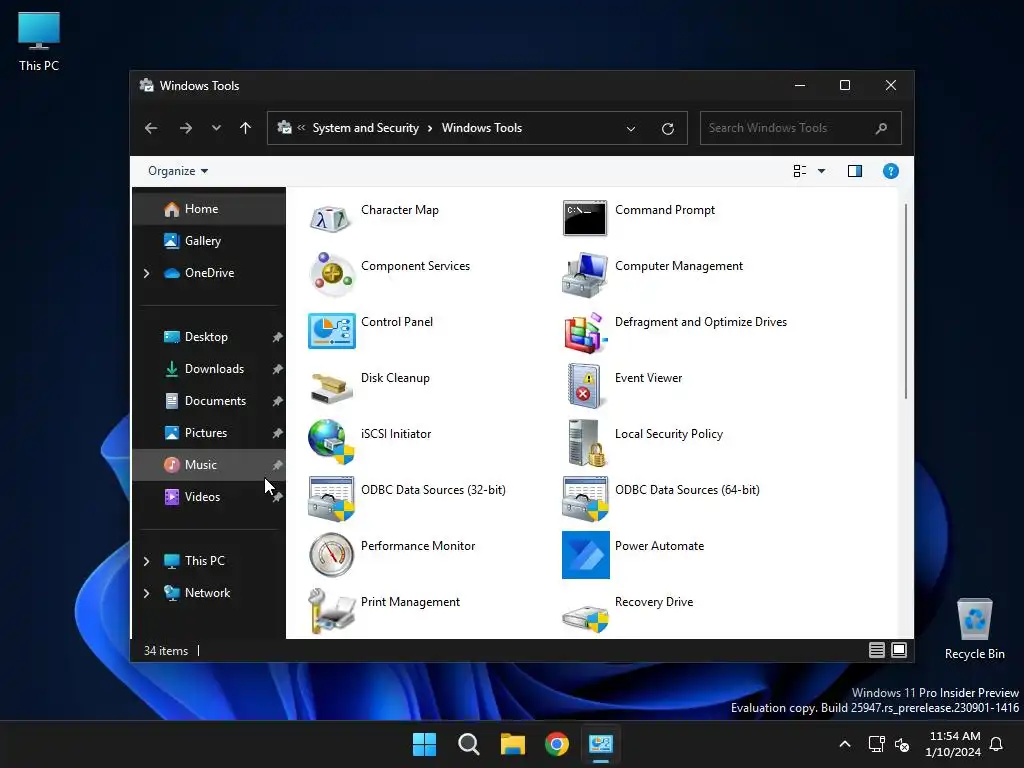Open recent locations dropdown
The image size is (1024, 768).
pos(216,128)
